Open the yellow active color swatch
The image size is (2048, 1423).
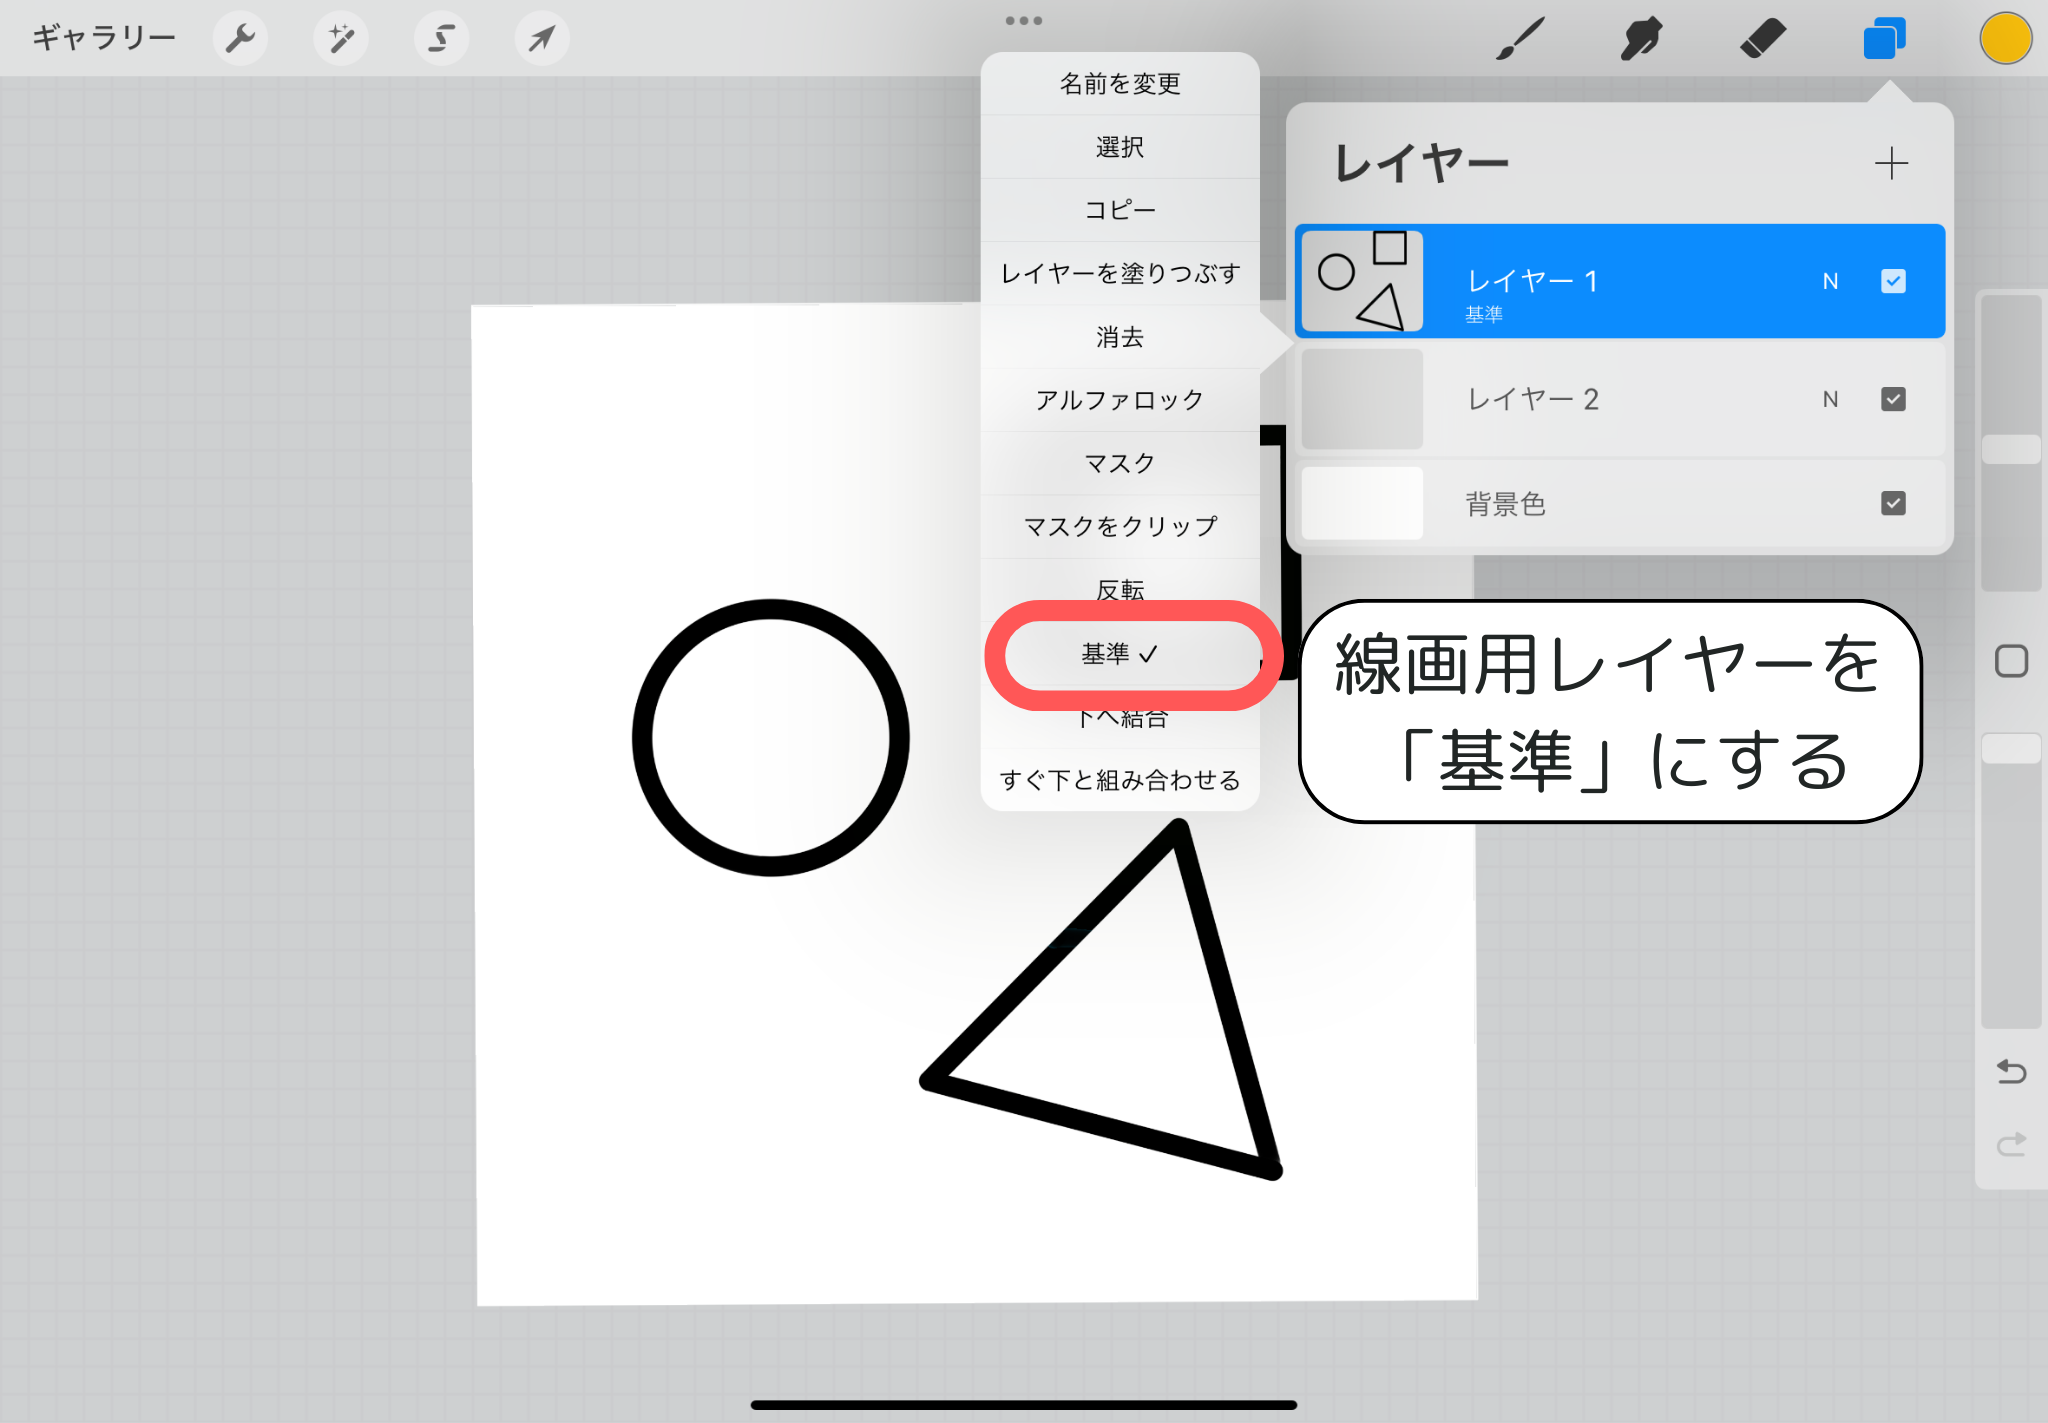point(2005,39)
